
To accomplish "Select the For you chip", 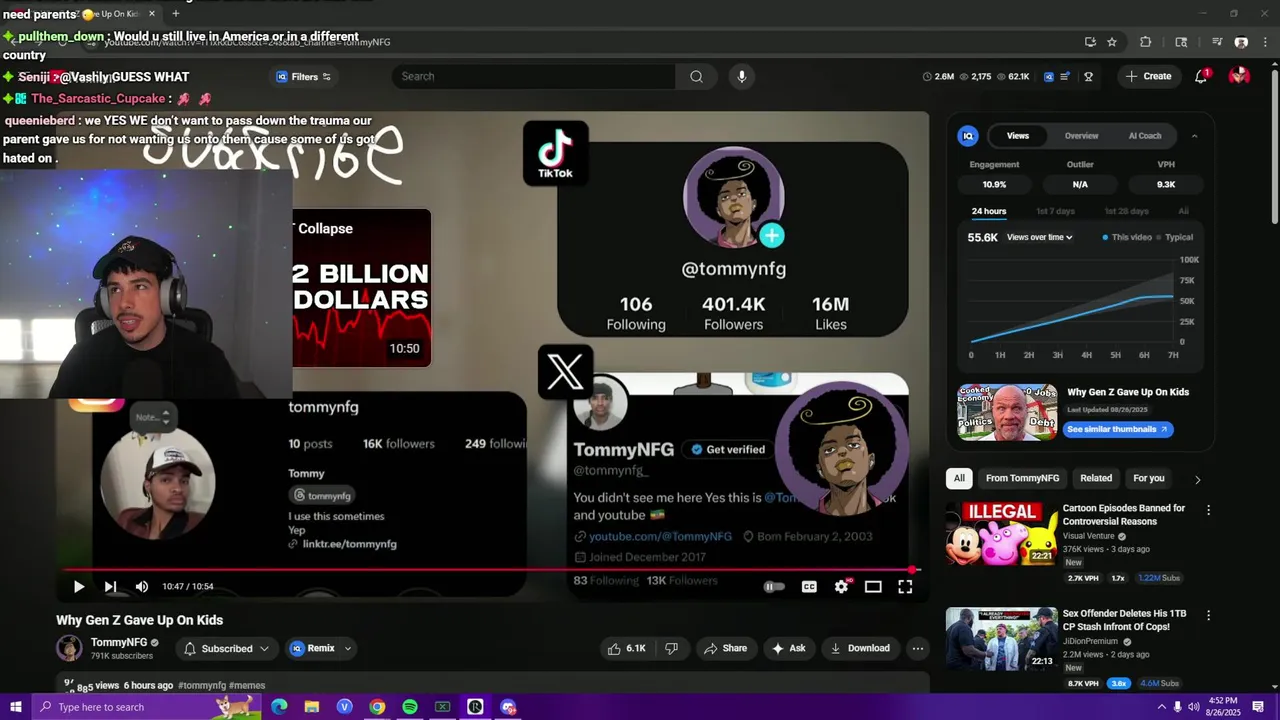I will [1149, 478].
